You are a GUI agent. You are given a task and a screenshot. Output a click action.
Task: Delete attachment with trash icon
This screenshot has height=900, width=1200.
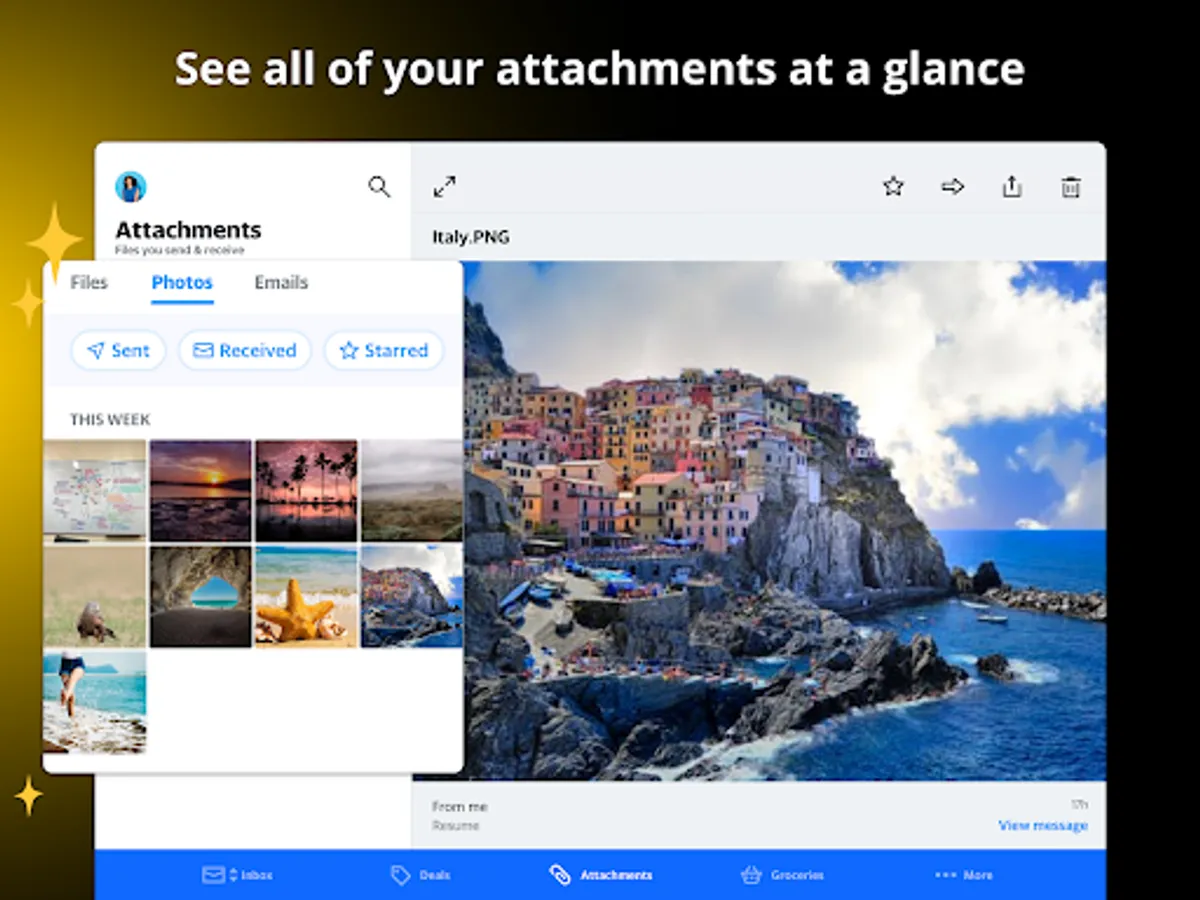(x=1071, y=187)
